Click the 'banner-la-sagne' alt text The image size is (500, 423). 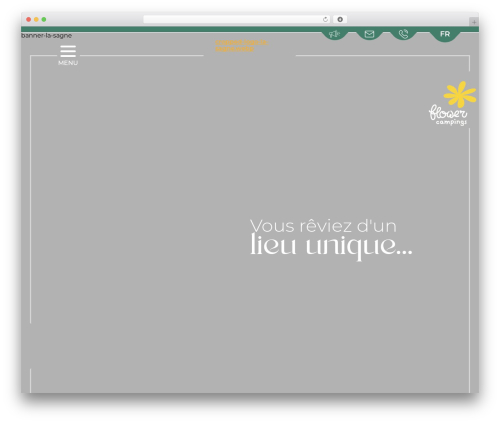[46, 36]
